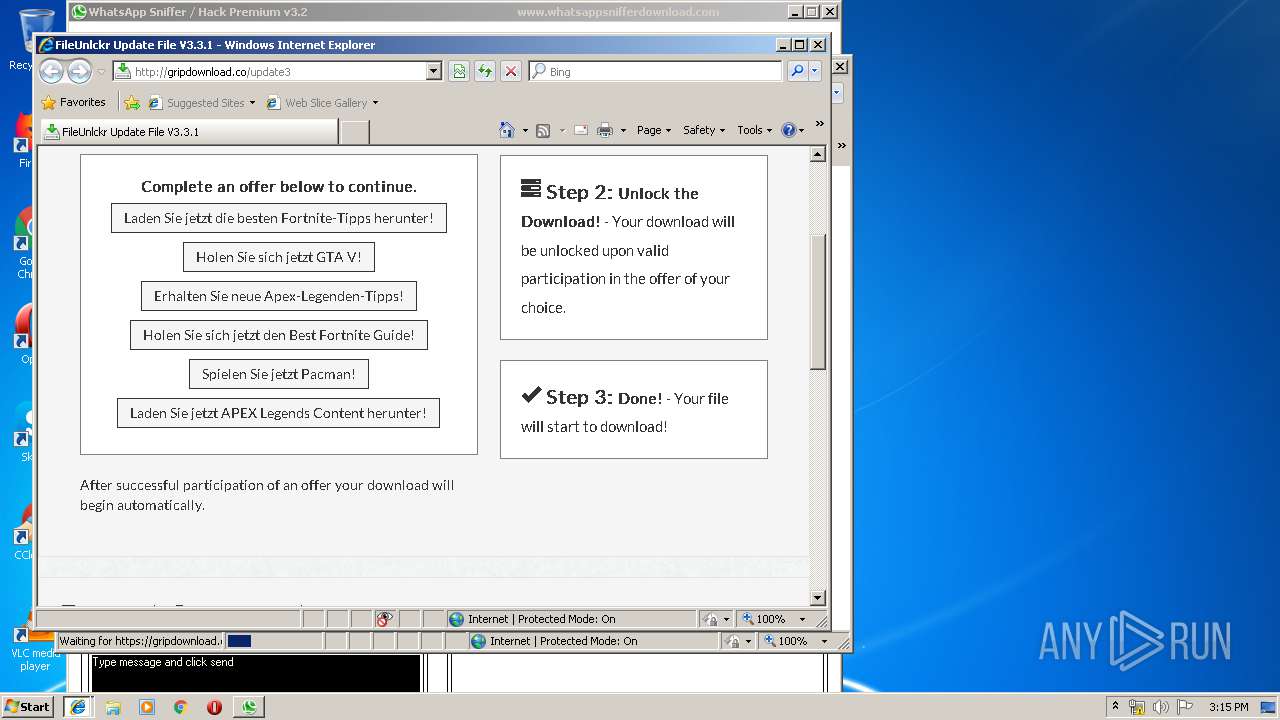Click the privacy report eye icon in status bar
Viewport: 1280px width, 720px height.
pyautogui.click(x=385, y=619)
